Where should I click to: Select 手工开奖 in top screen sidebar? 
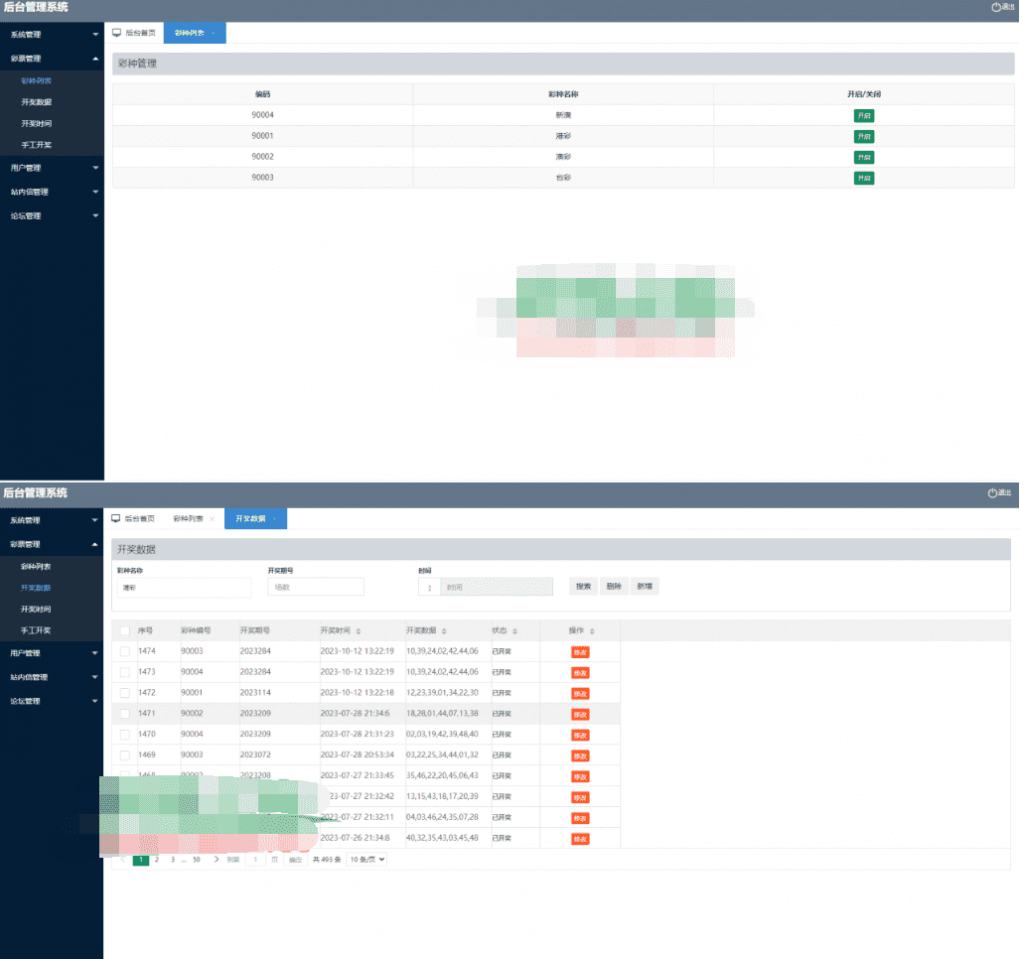point(37,145)
